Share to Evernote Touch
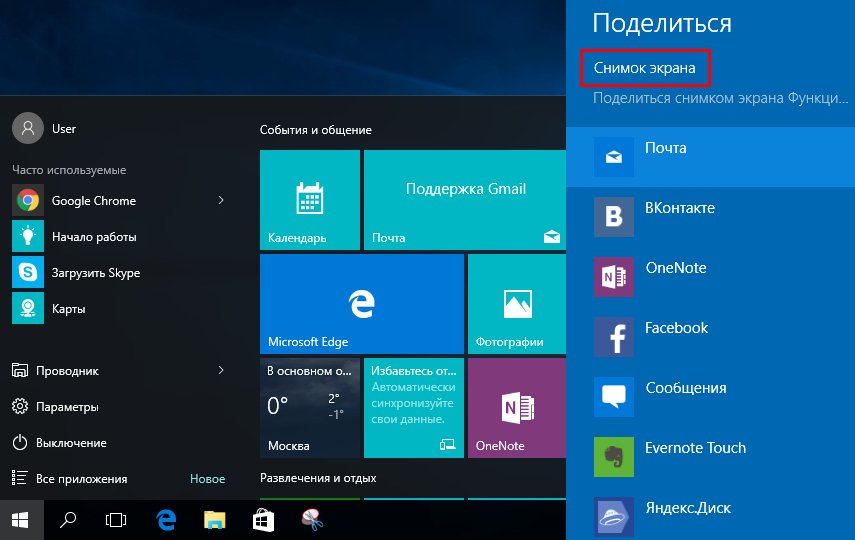 (711, 457)
